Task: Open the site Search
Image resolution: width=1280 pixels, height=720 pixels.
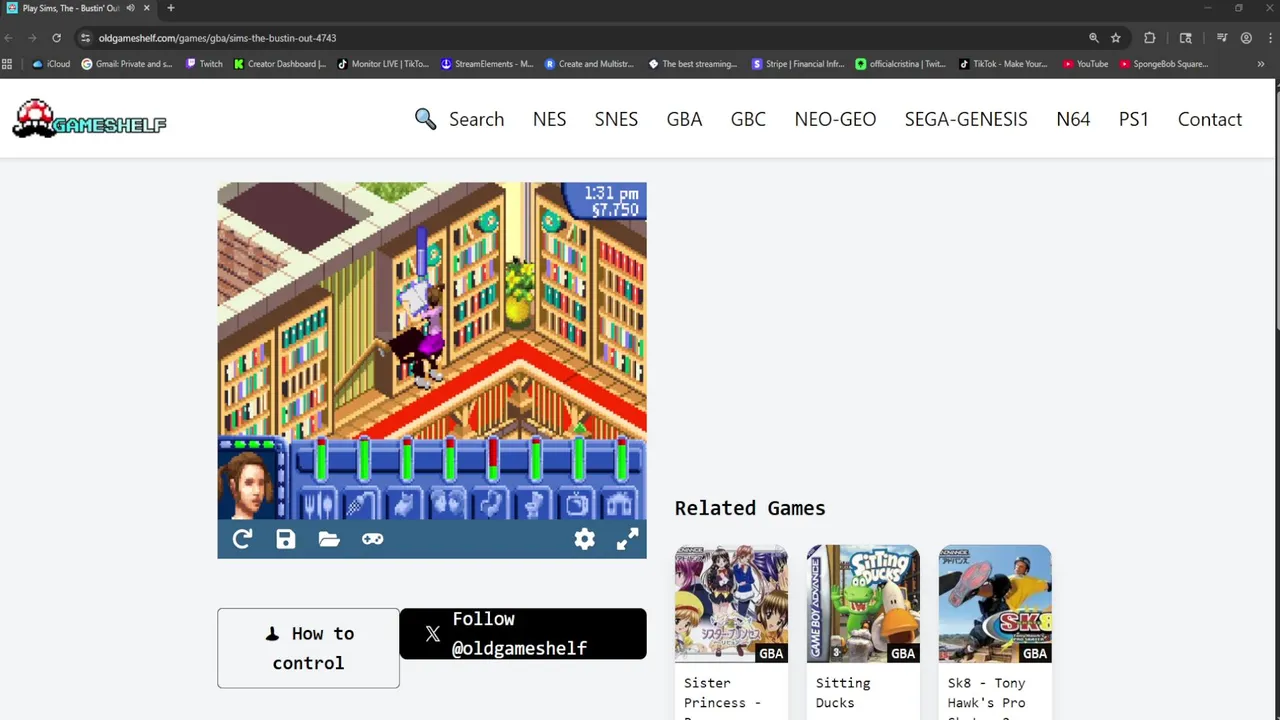Action: [x=459, y=119]
